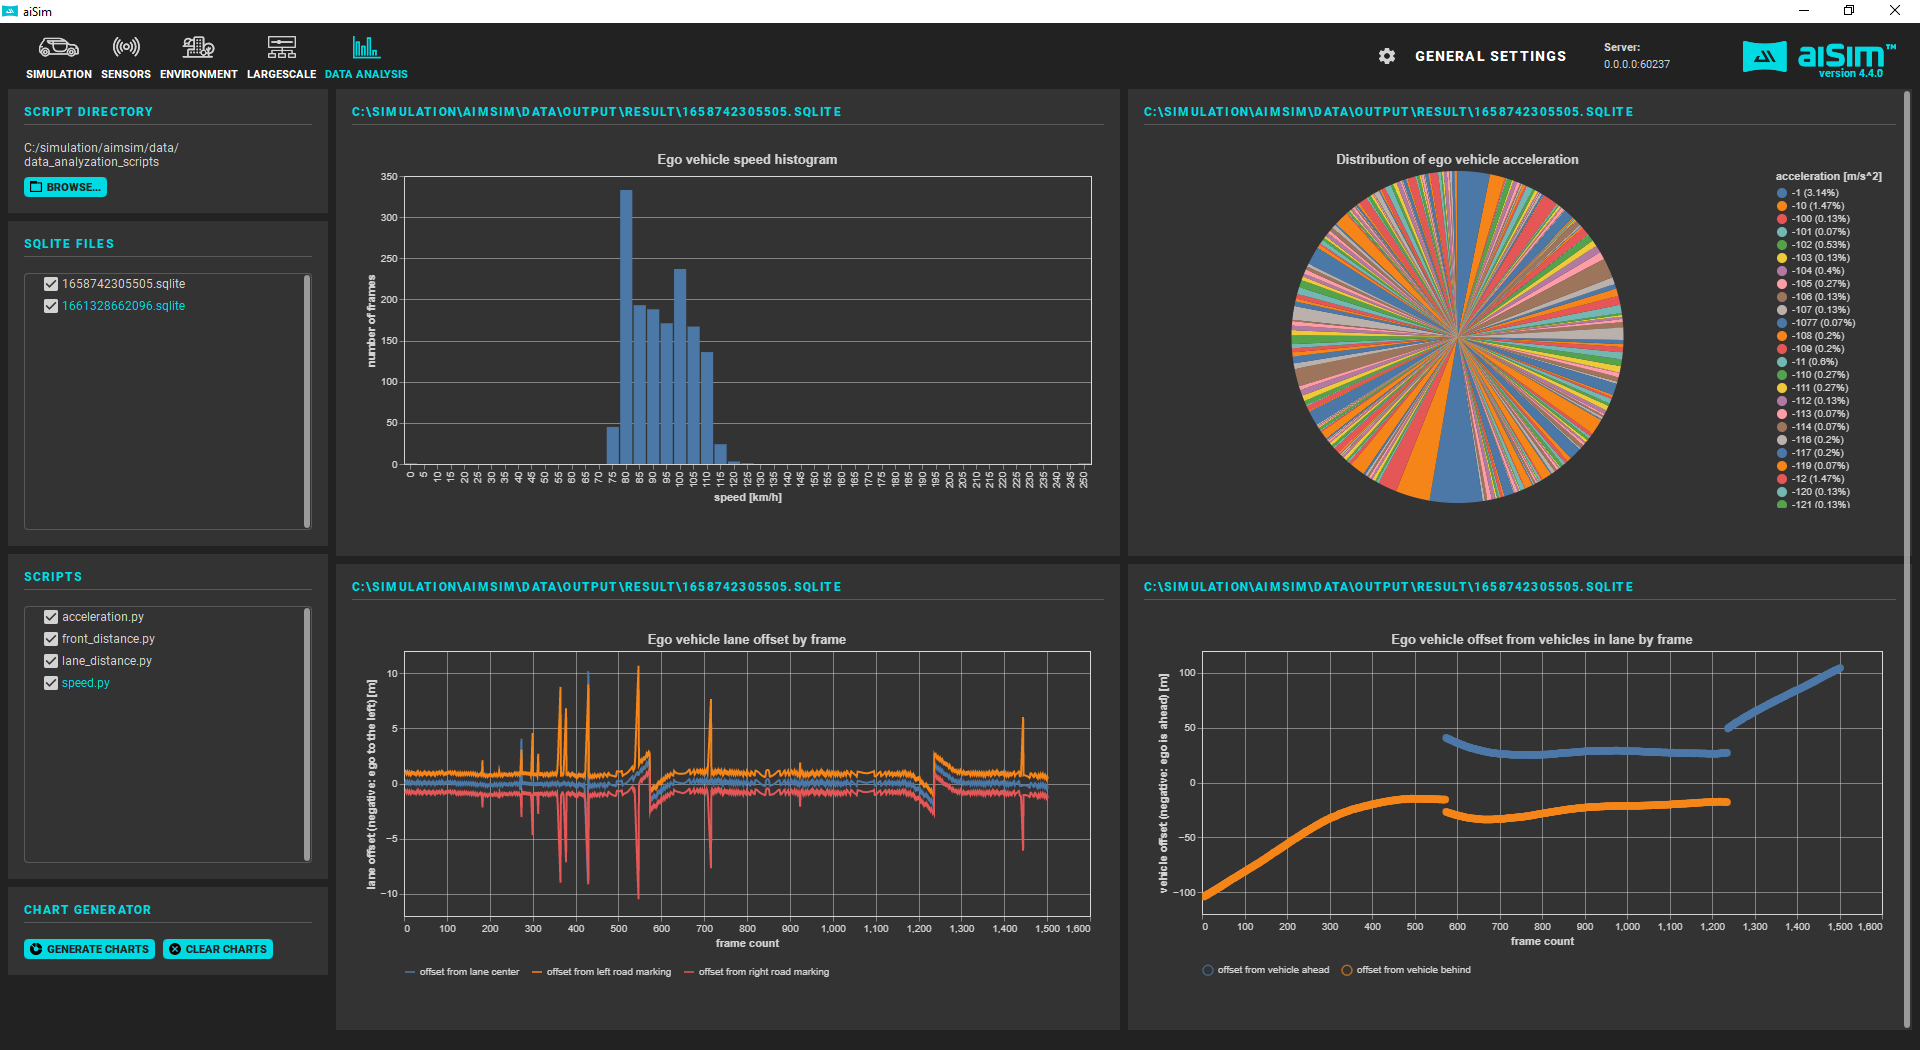
Task: Toggle the lane_distance.py checkbox
Action: [51, 661]
